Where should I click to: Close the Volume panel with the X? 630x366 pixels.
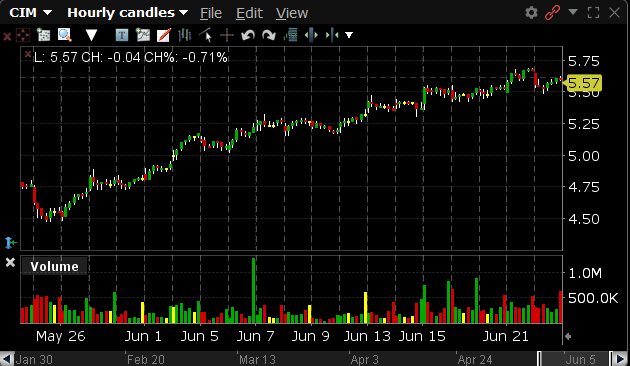(10, 262)
